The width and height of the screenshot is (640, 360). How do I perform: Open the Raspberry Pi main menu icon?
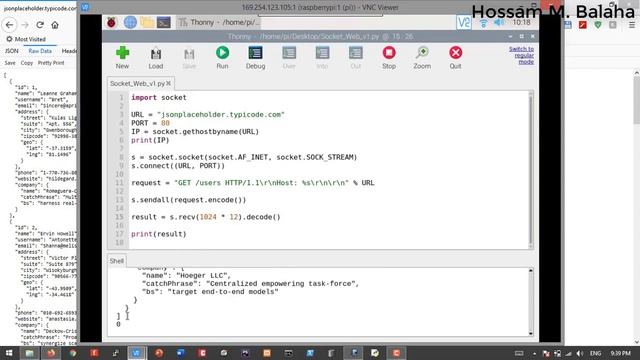click(111, 22)
